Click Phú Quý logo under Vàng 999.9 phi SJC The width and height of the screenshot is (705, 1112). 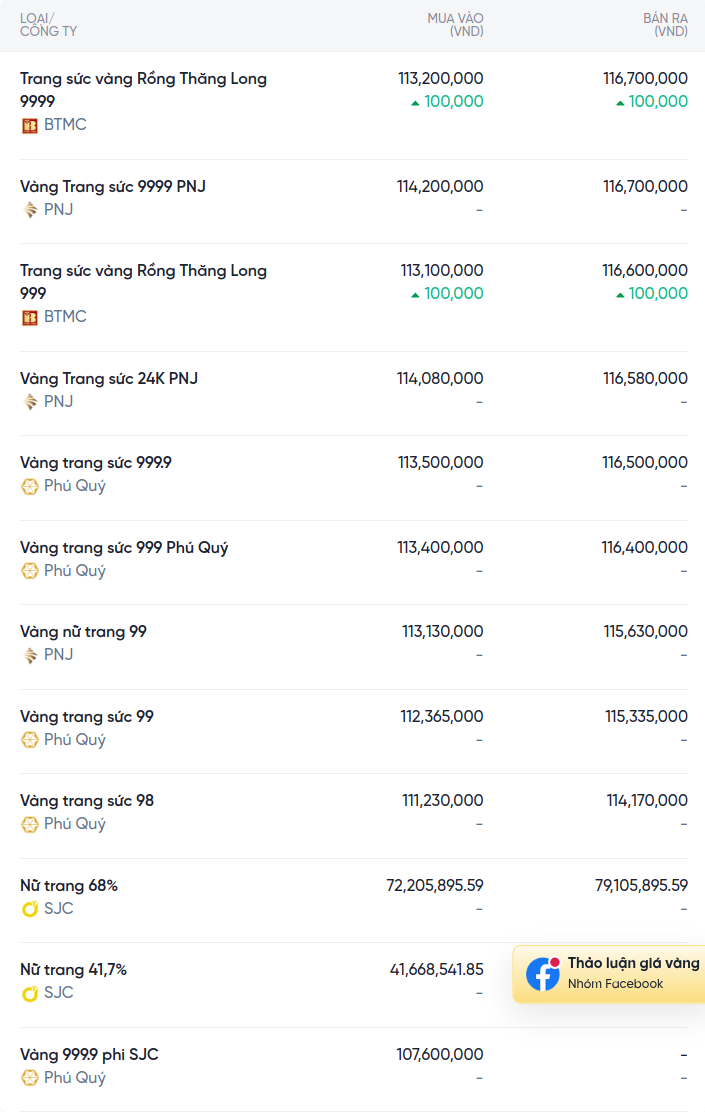click(x=29, y=1078)
